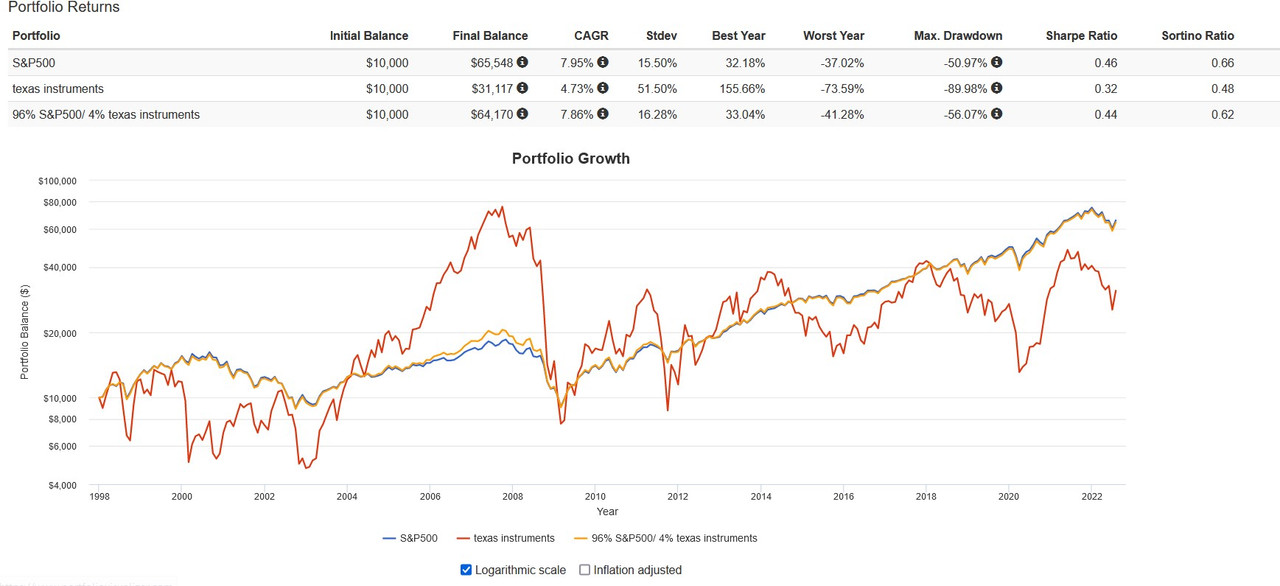Click info icon beside 7.86% CAGR
This screenshot has height=586, width=1280.
click(603, 114)
